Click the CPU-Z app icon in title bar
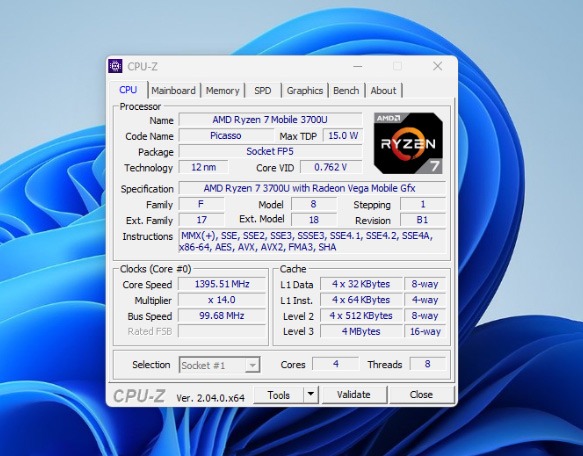The height and width of the screenshot is (456, 583). pyautogui.click(x=115, y=66)
